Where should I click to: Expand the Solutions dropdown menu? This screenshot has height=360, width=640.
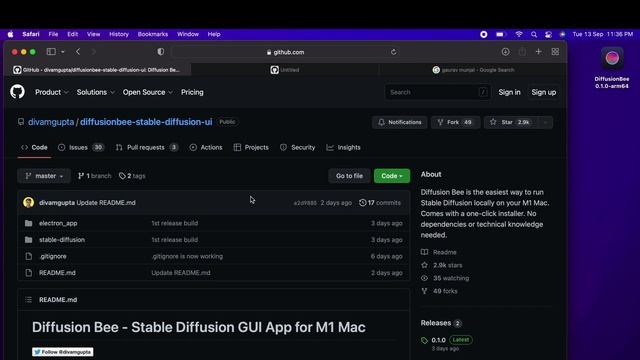pyautogui.click(x=96, y=92)
